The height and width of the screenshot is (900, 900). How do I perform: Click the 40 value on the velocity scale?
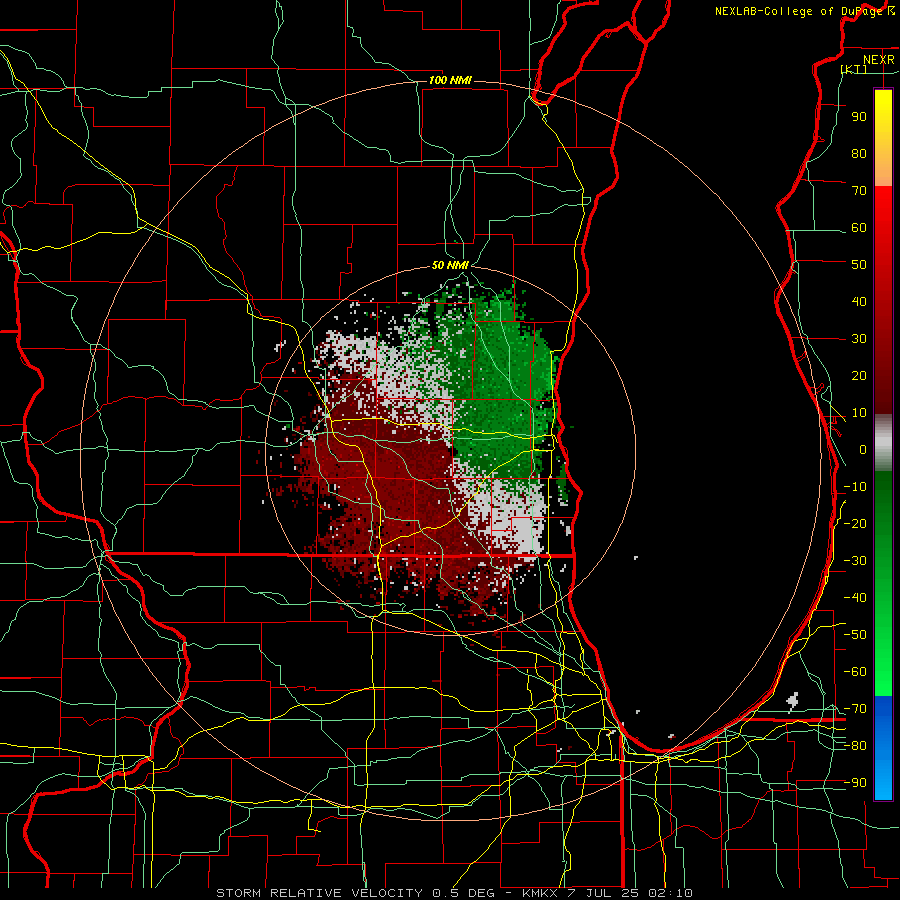(x=859, y=301)
